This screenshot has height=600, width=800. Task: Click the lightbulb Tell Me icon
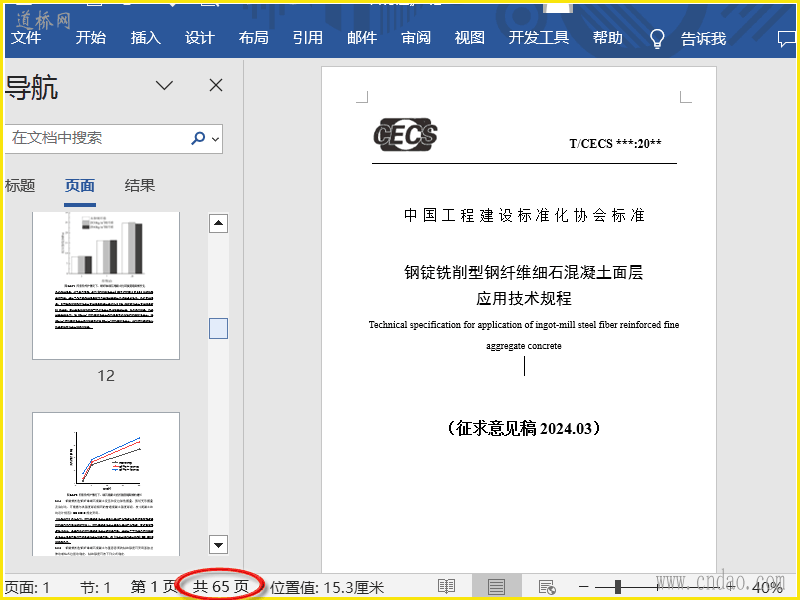click(657, 38)
